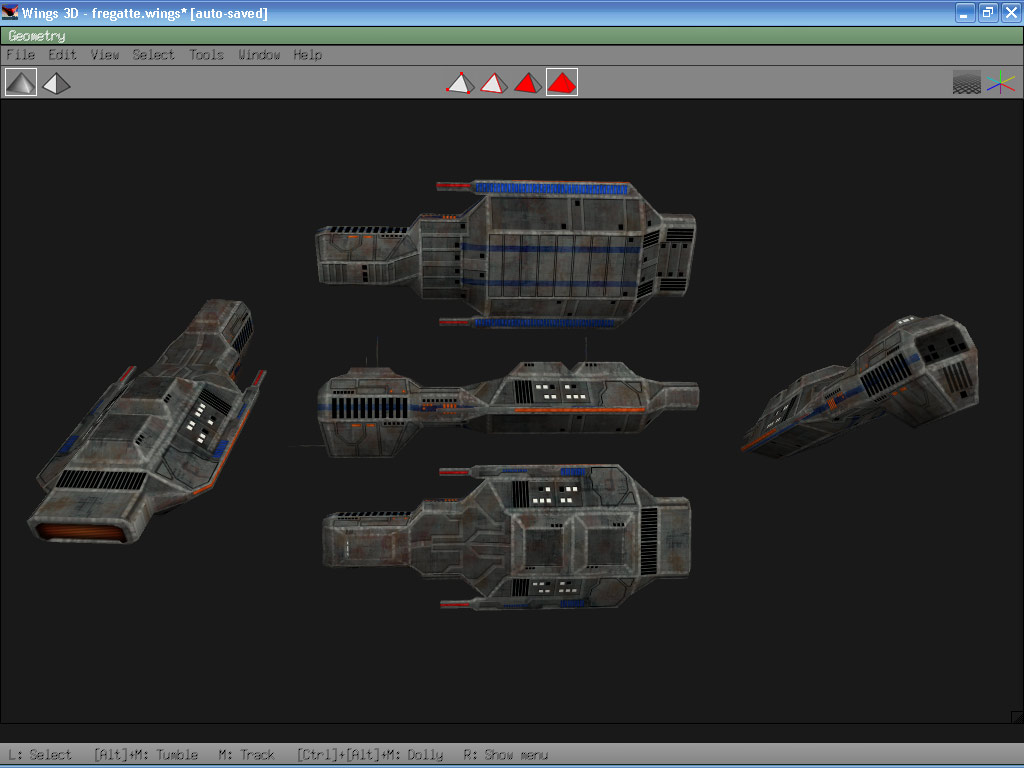This screenshot has height=768, width=1024.
Task: Toggle the ground plane grid icon
Action: 966,83
